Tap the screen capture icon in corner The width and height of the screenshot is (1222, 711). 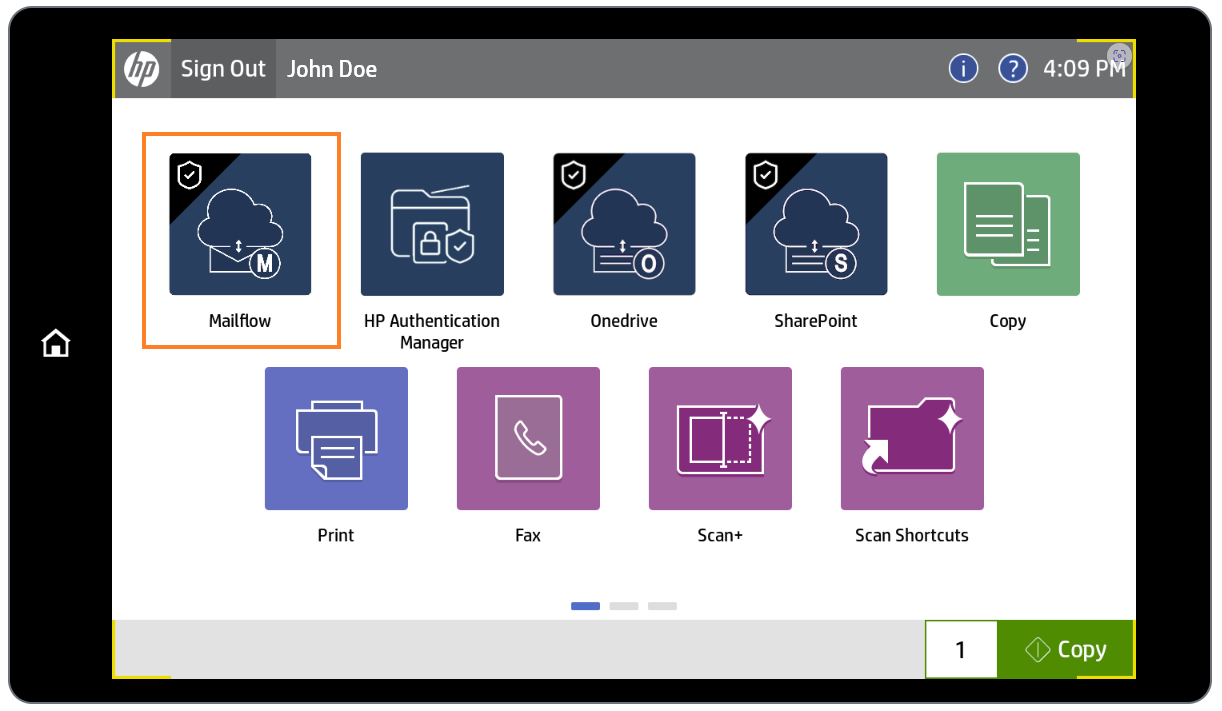(x=1119, y=55)
